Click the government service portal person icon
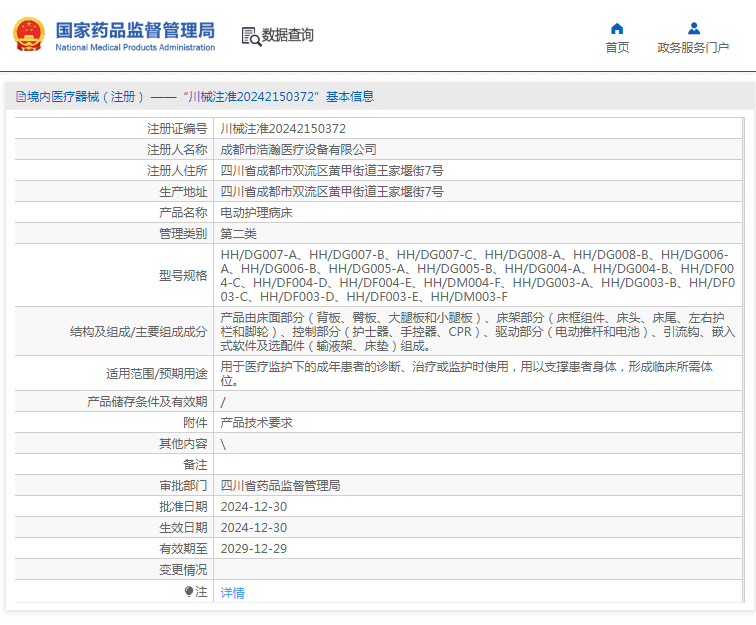 pos(694,29)
